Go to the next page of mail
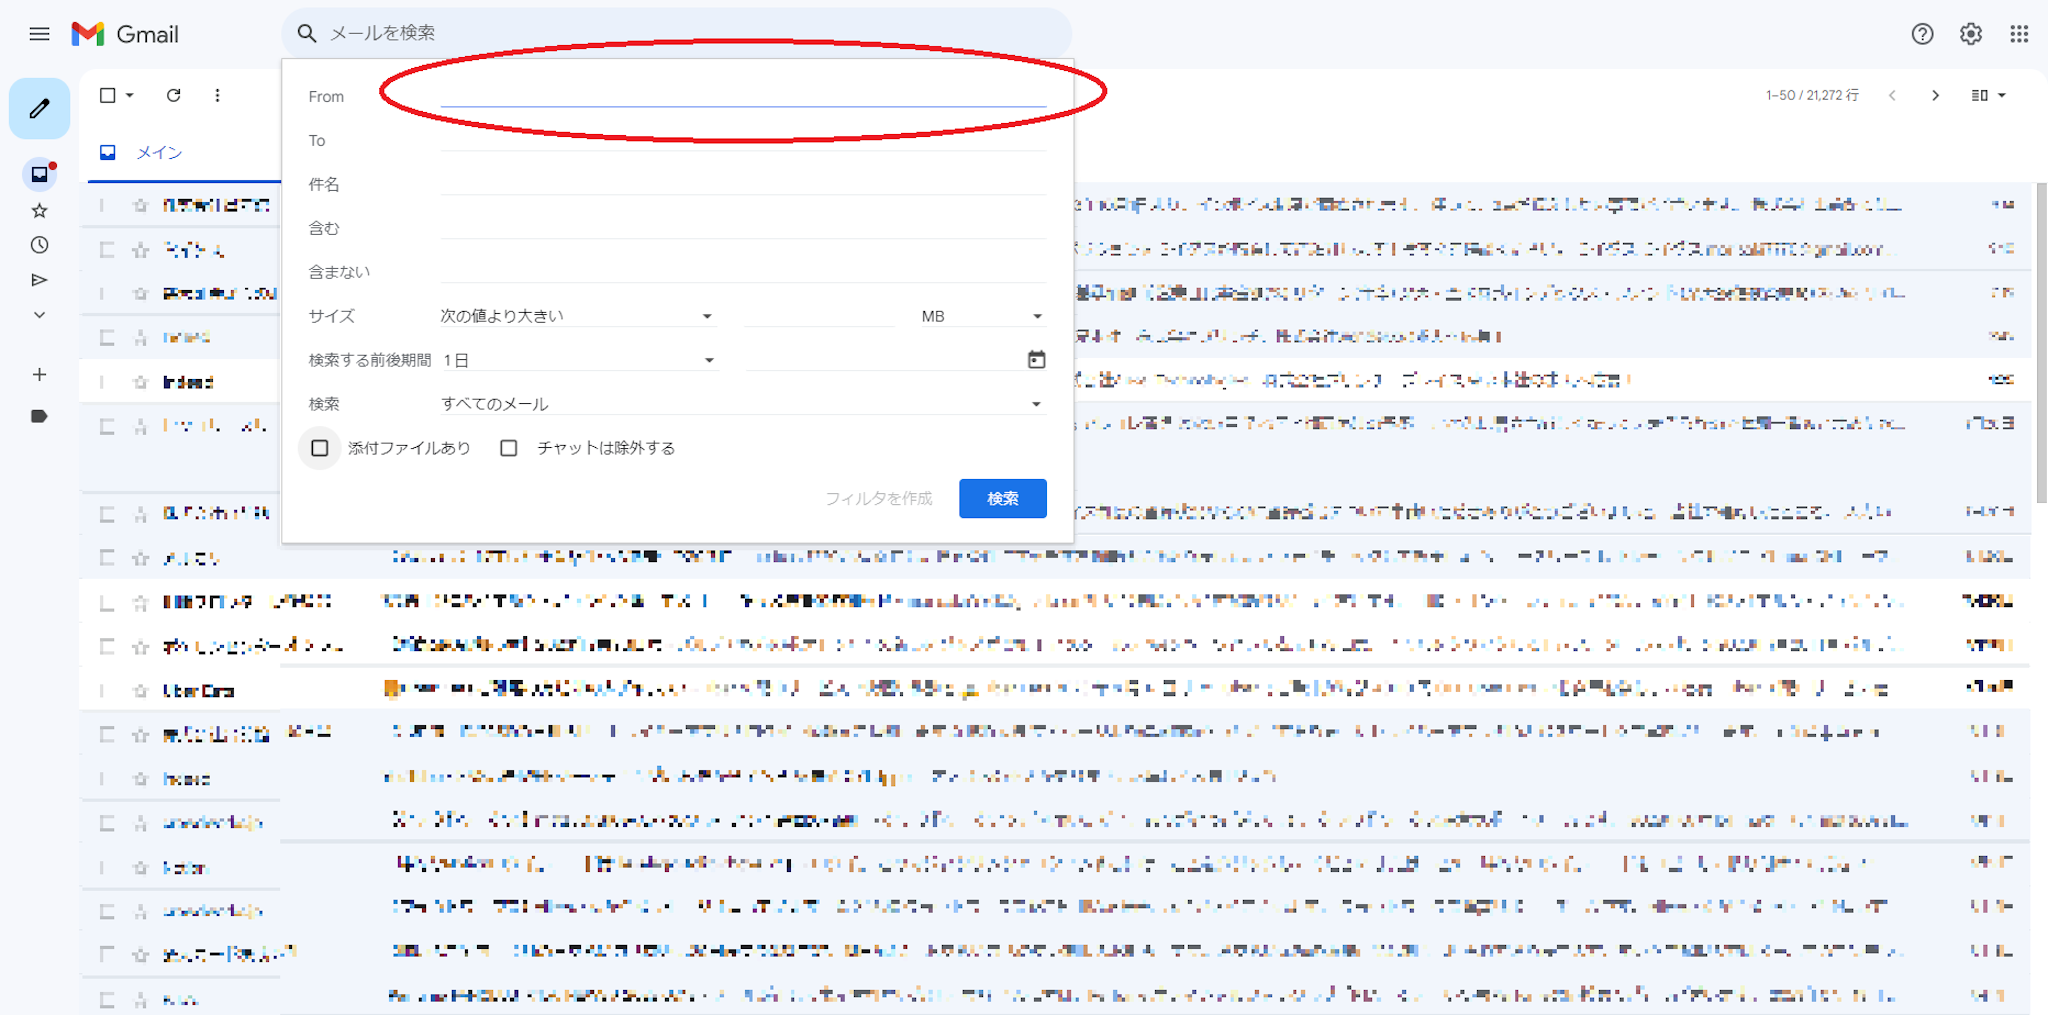Viewport: 2048px width, 1015px height. [x=1935, y=95]
